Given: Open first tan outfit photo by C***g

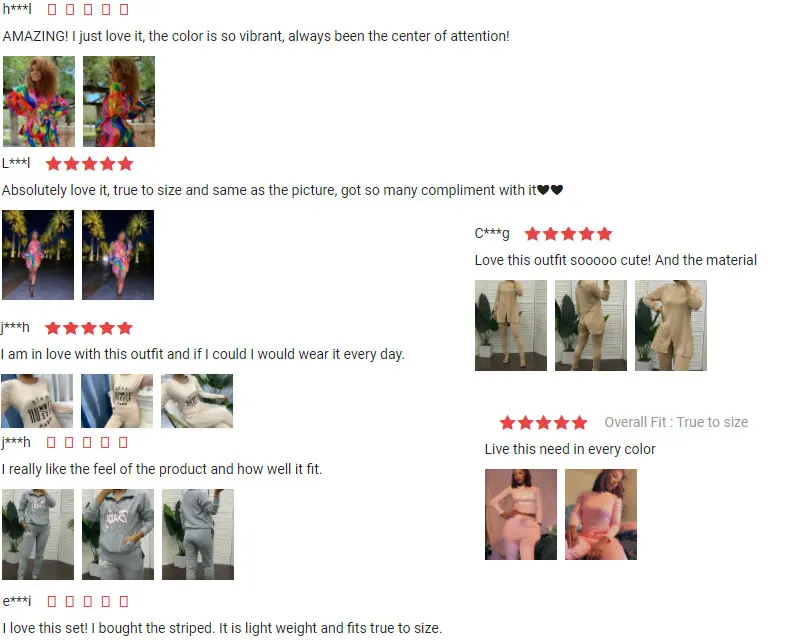Looking at the screenshot, I should [x=511, y=325].
